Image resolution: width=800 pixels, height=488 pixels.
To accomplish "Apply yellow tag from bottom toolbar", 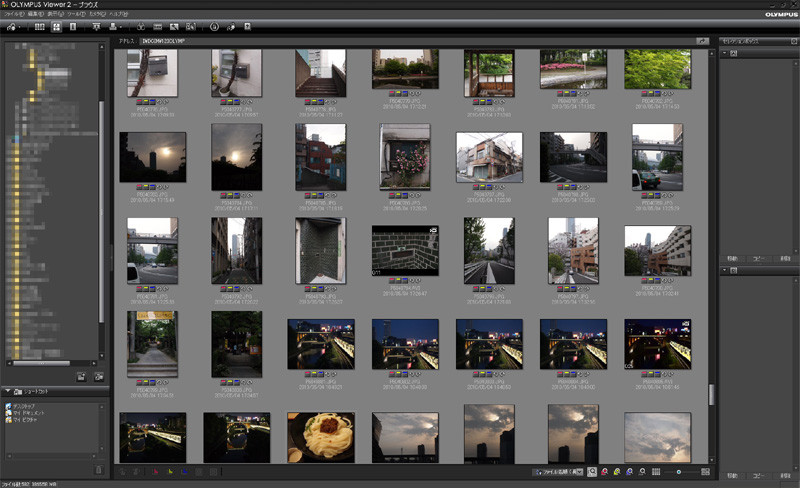I will point(170,472).
